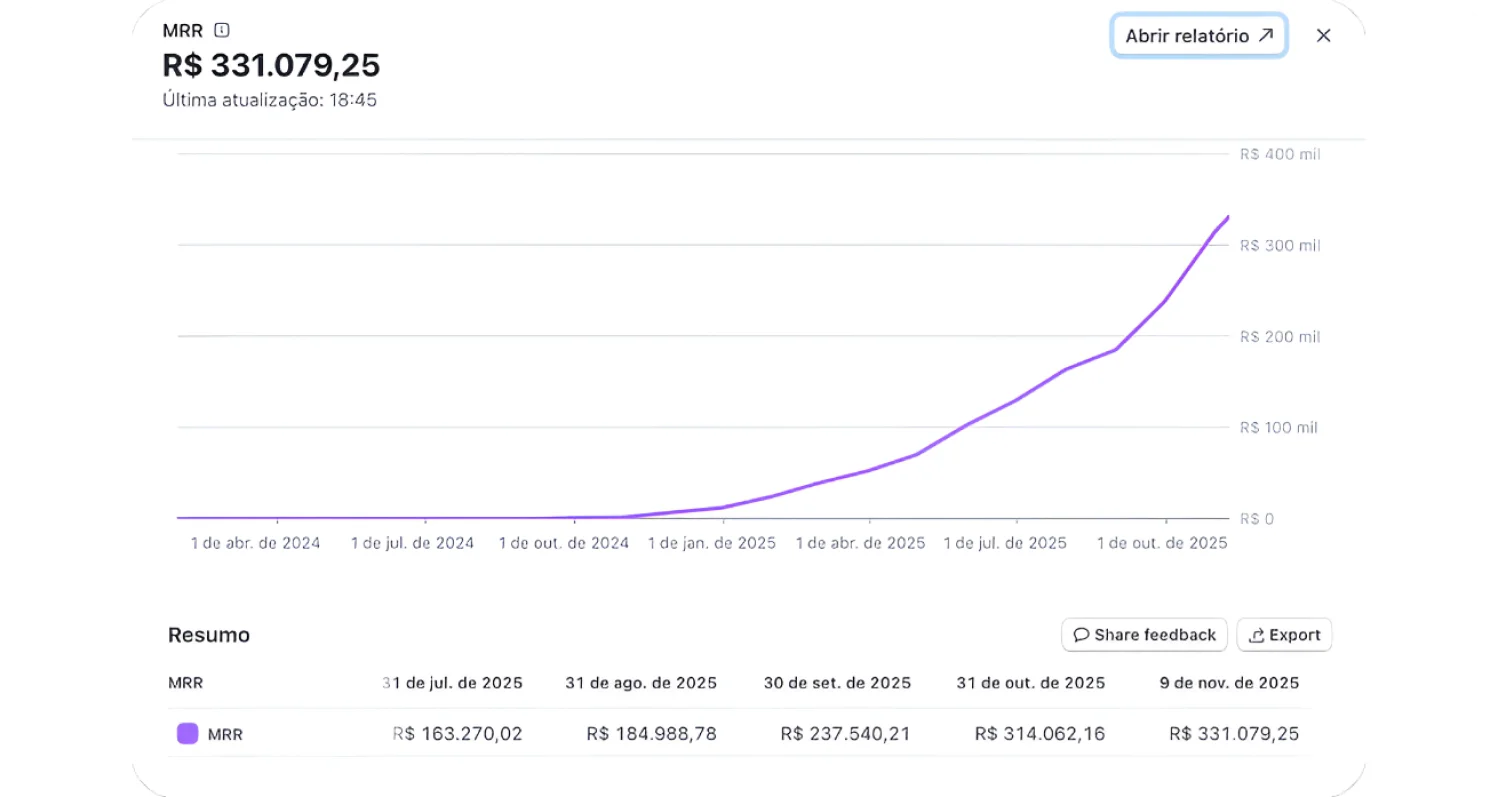This screenshot has height=797, width=1497.
Task: Click the purple MRR legend swatch
Action: (x=187, y=734)
